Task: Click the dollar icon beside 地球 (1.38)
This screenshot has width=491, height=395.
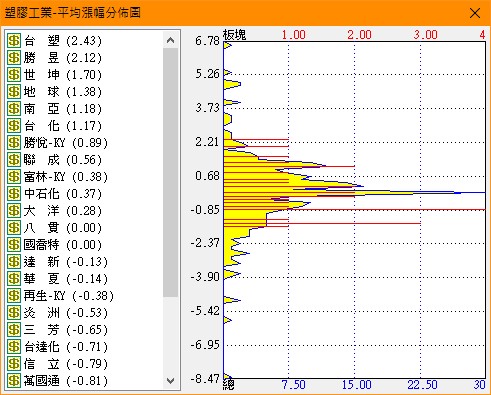Action: (14, 92)
